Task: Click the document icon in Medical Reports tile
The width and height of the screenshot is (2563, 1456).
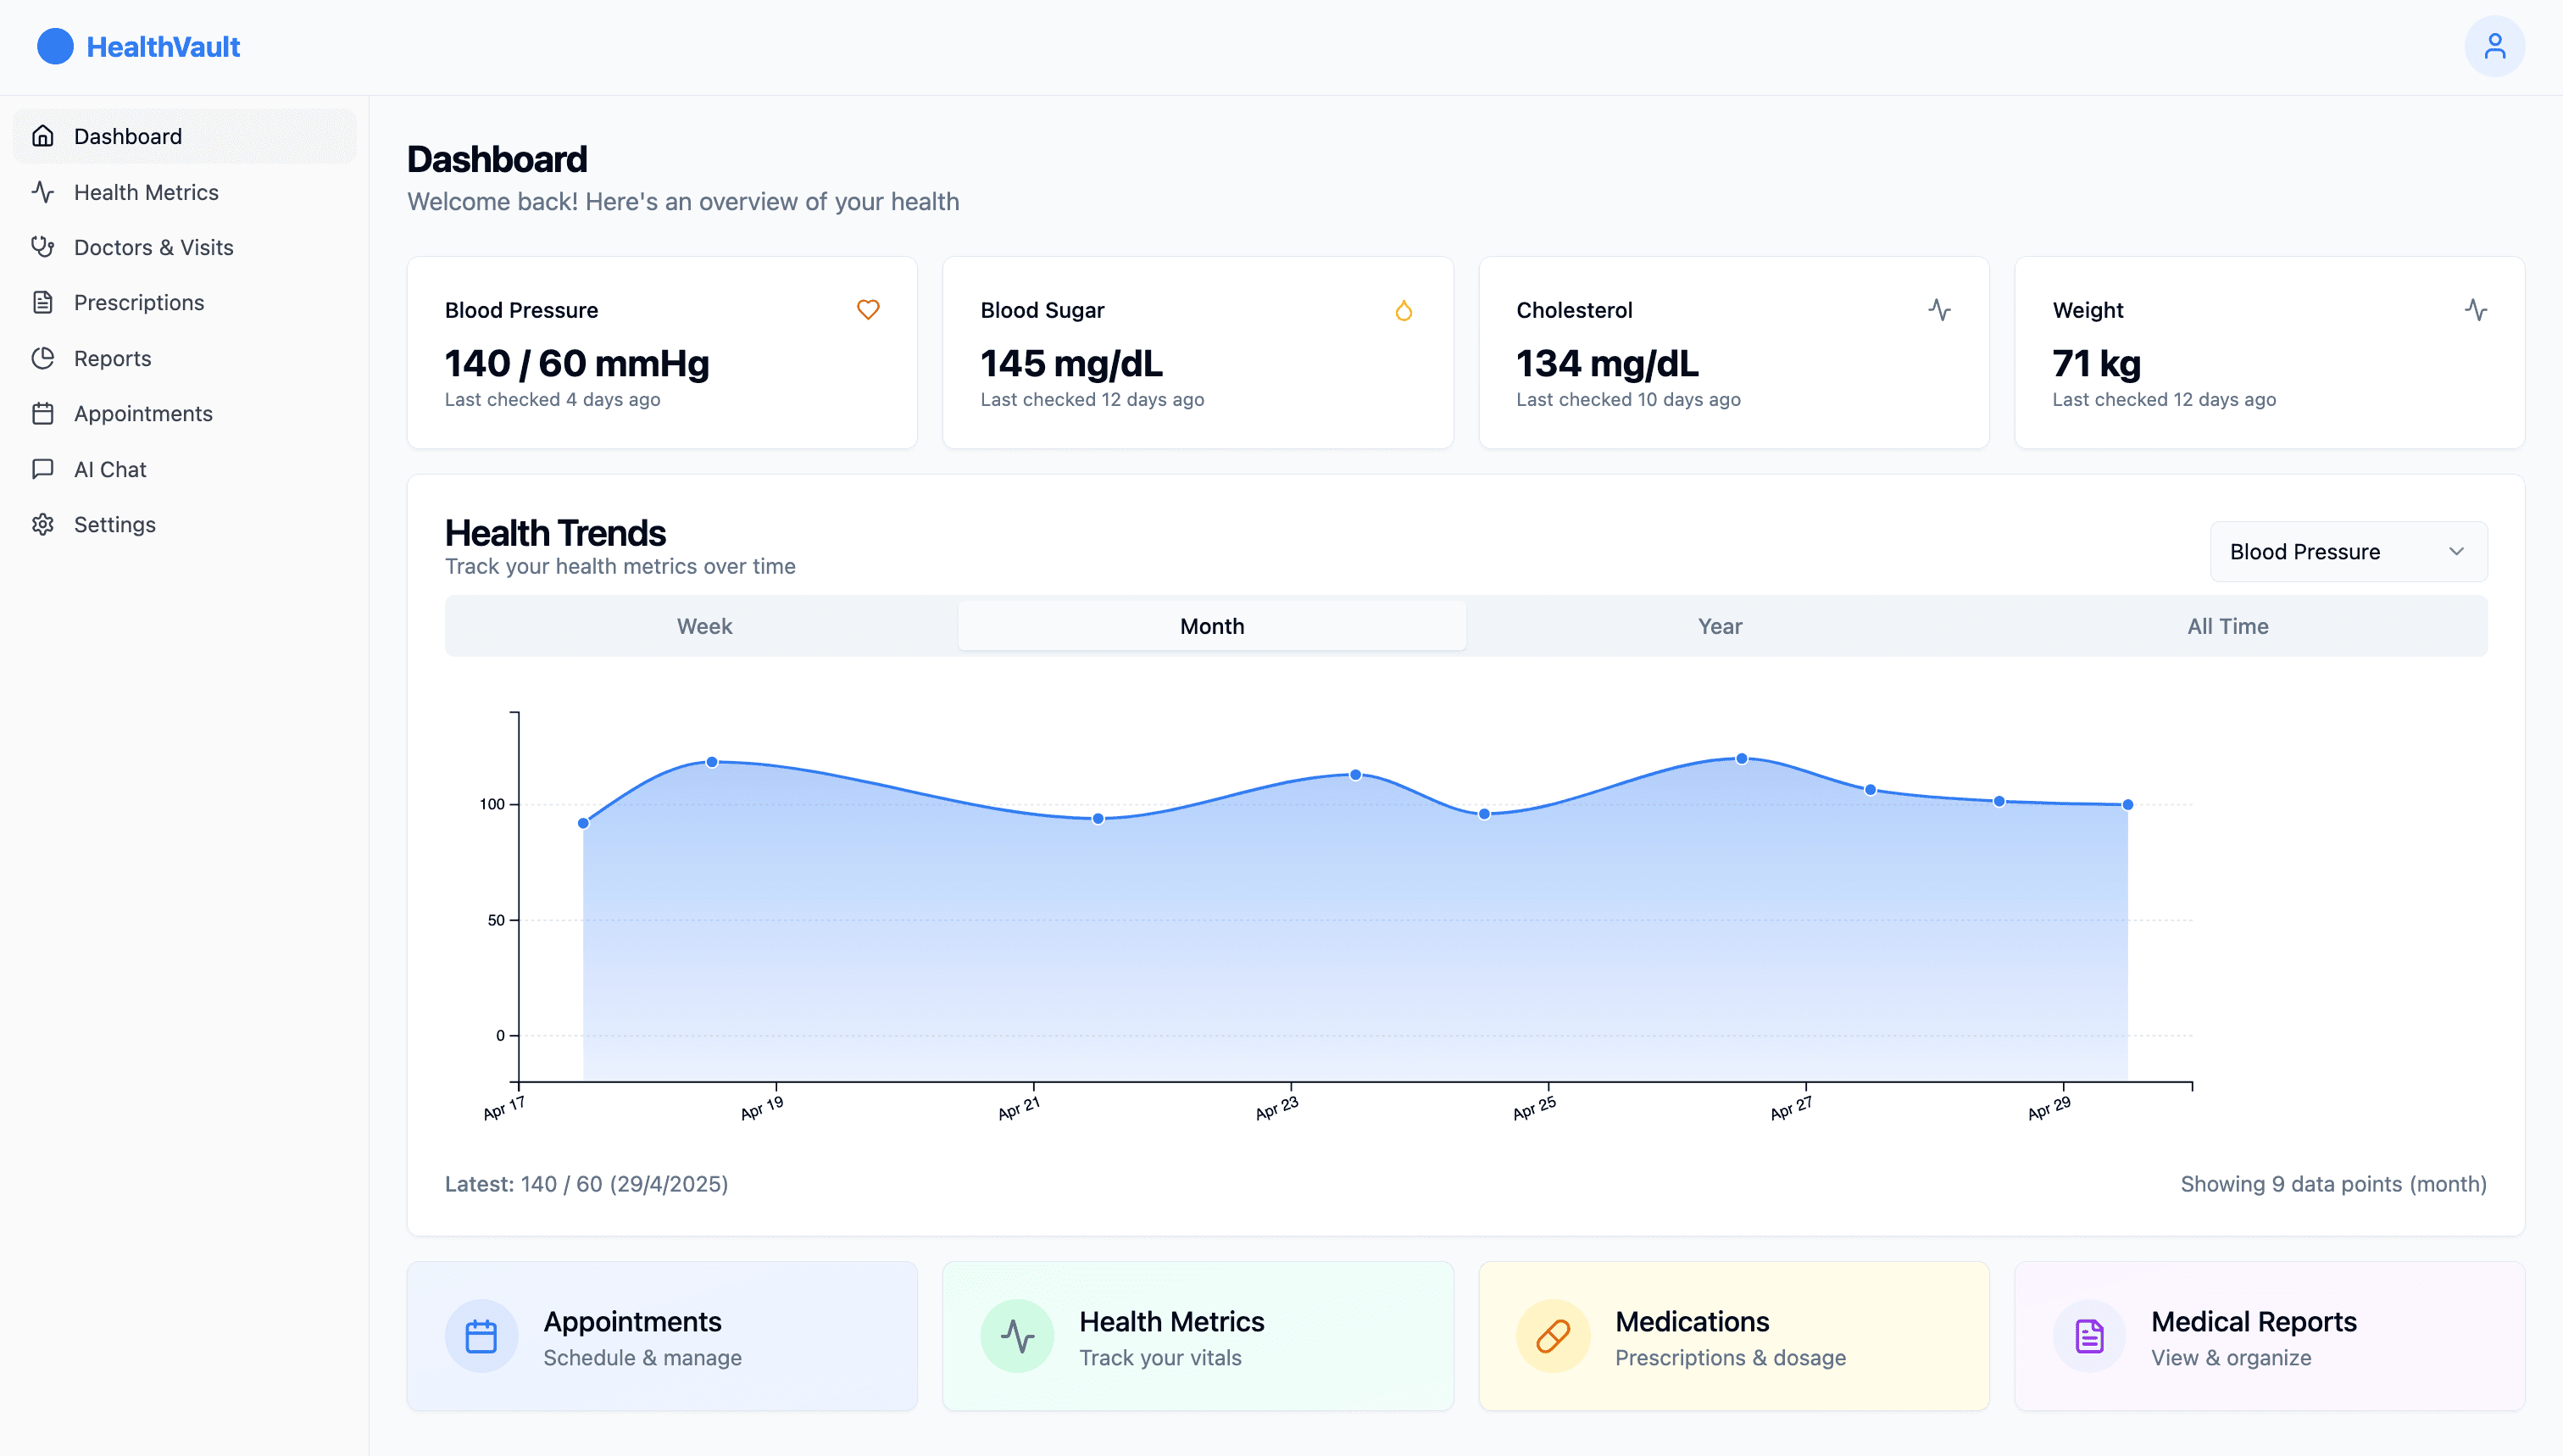Action: tap(2089, 1336)
